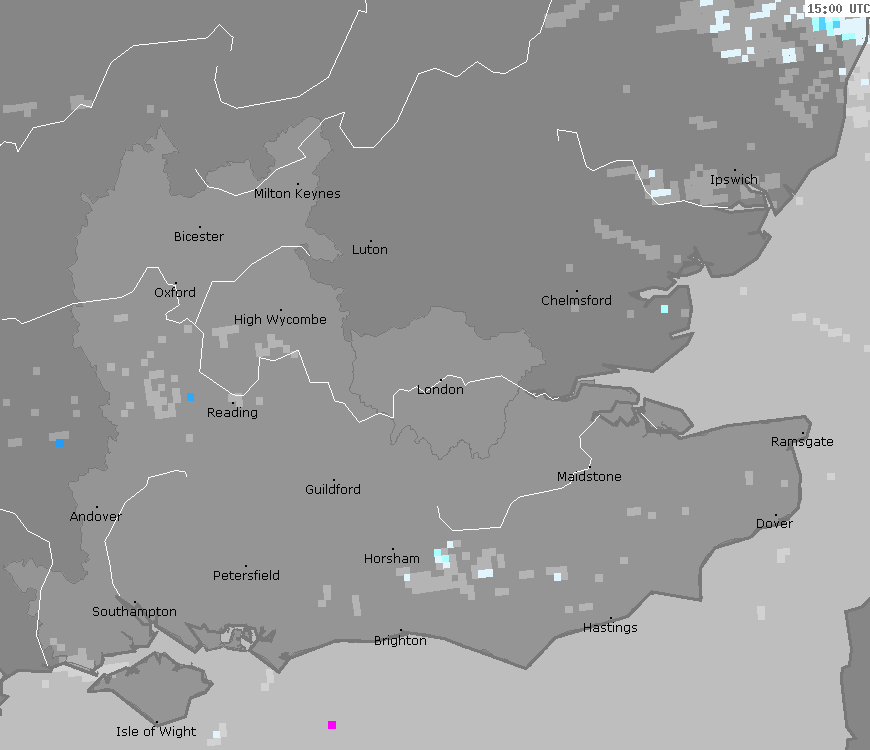Click the Southampton city label
Viewport: 870px width, 750px height.
click(134, 612)
